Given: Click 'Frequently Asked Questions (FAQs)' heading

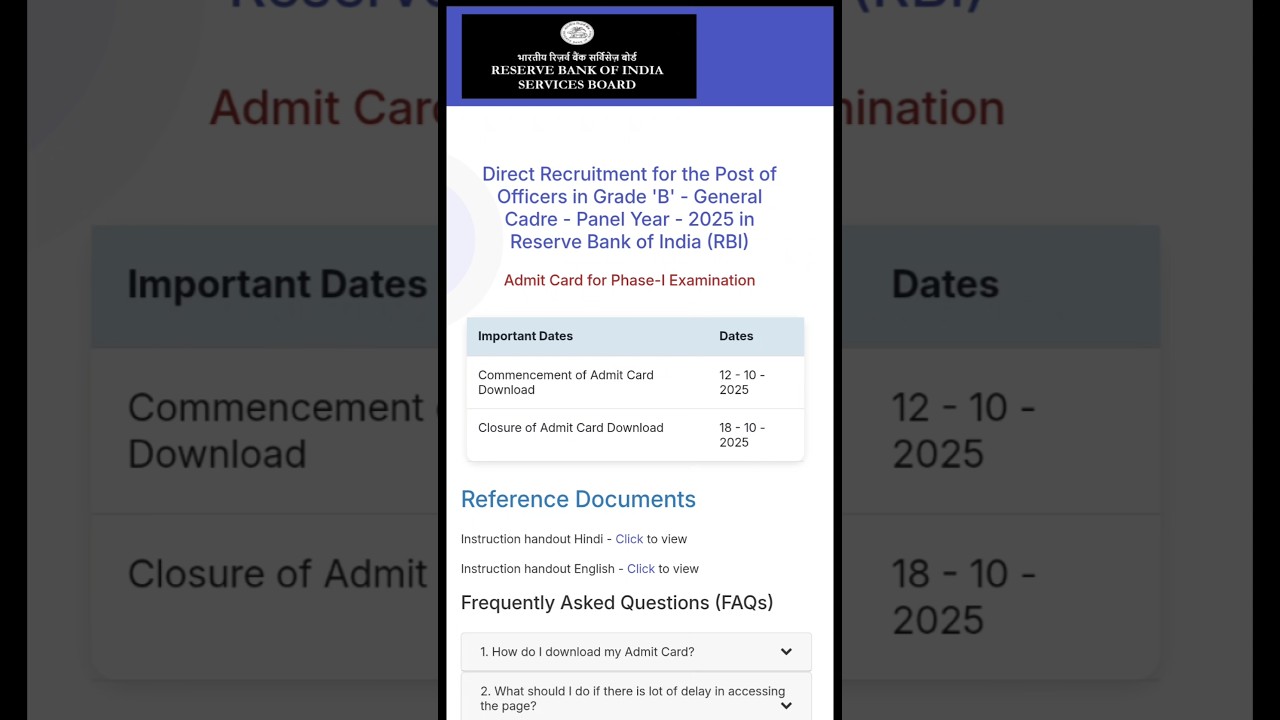Looking at the screenshot, I should click(617, 603).
